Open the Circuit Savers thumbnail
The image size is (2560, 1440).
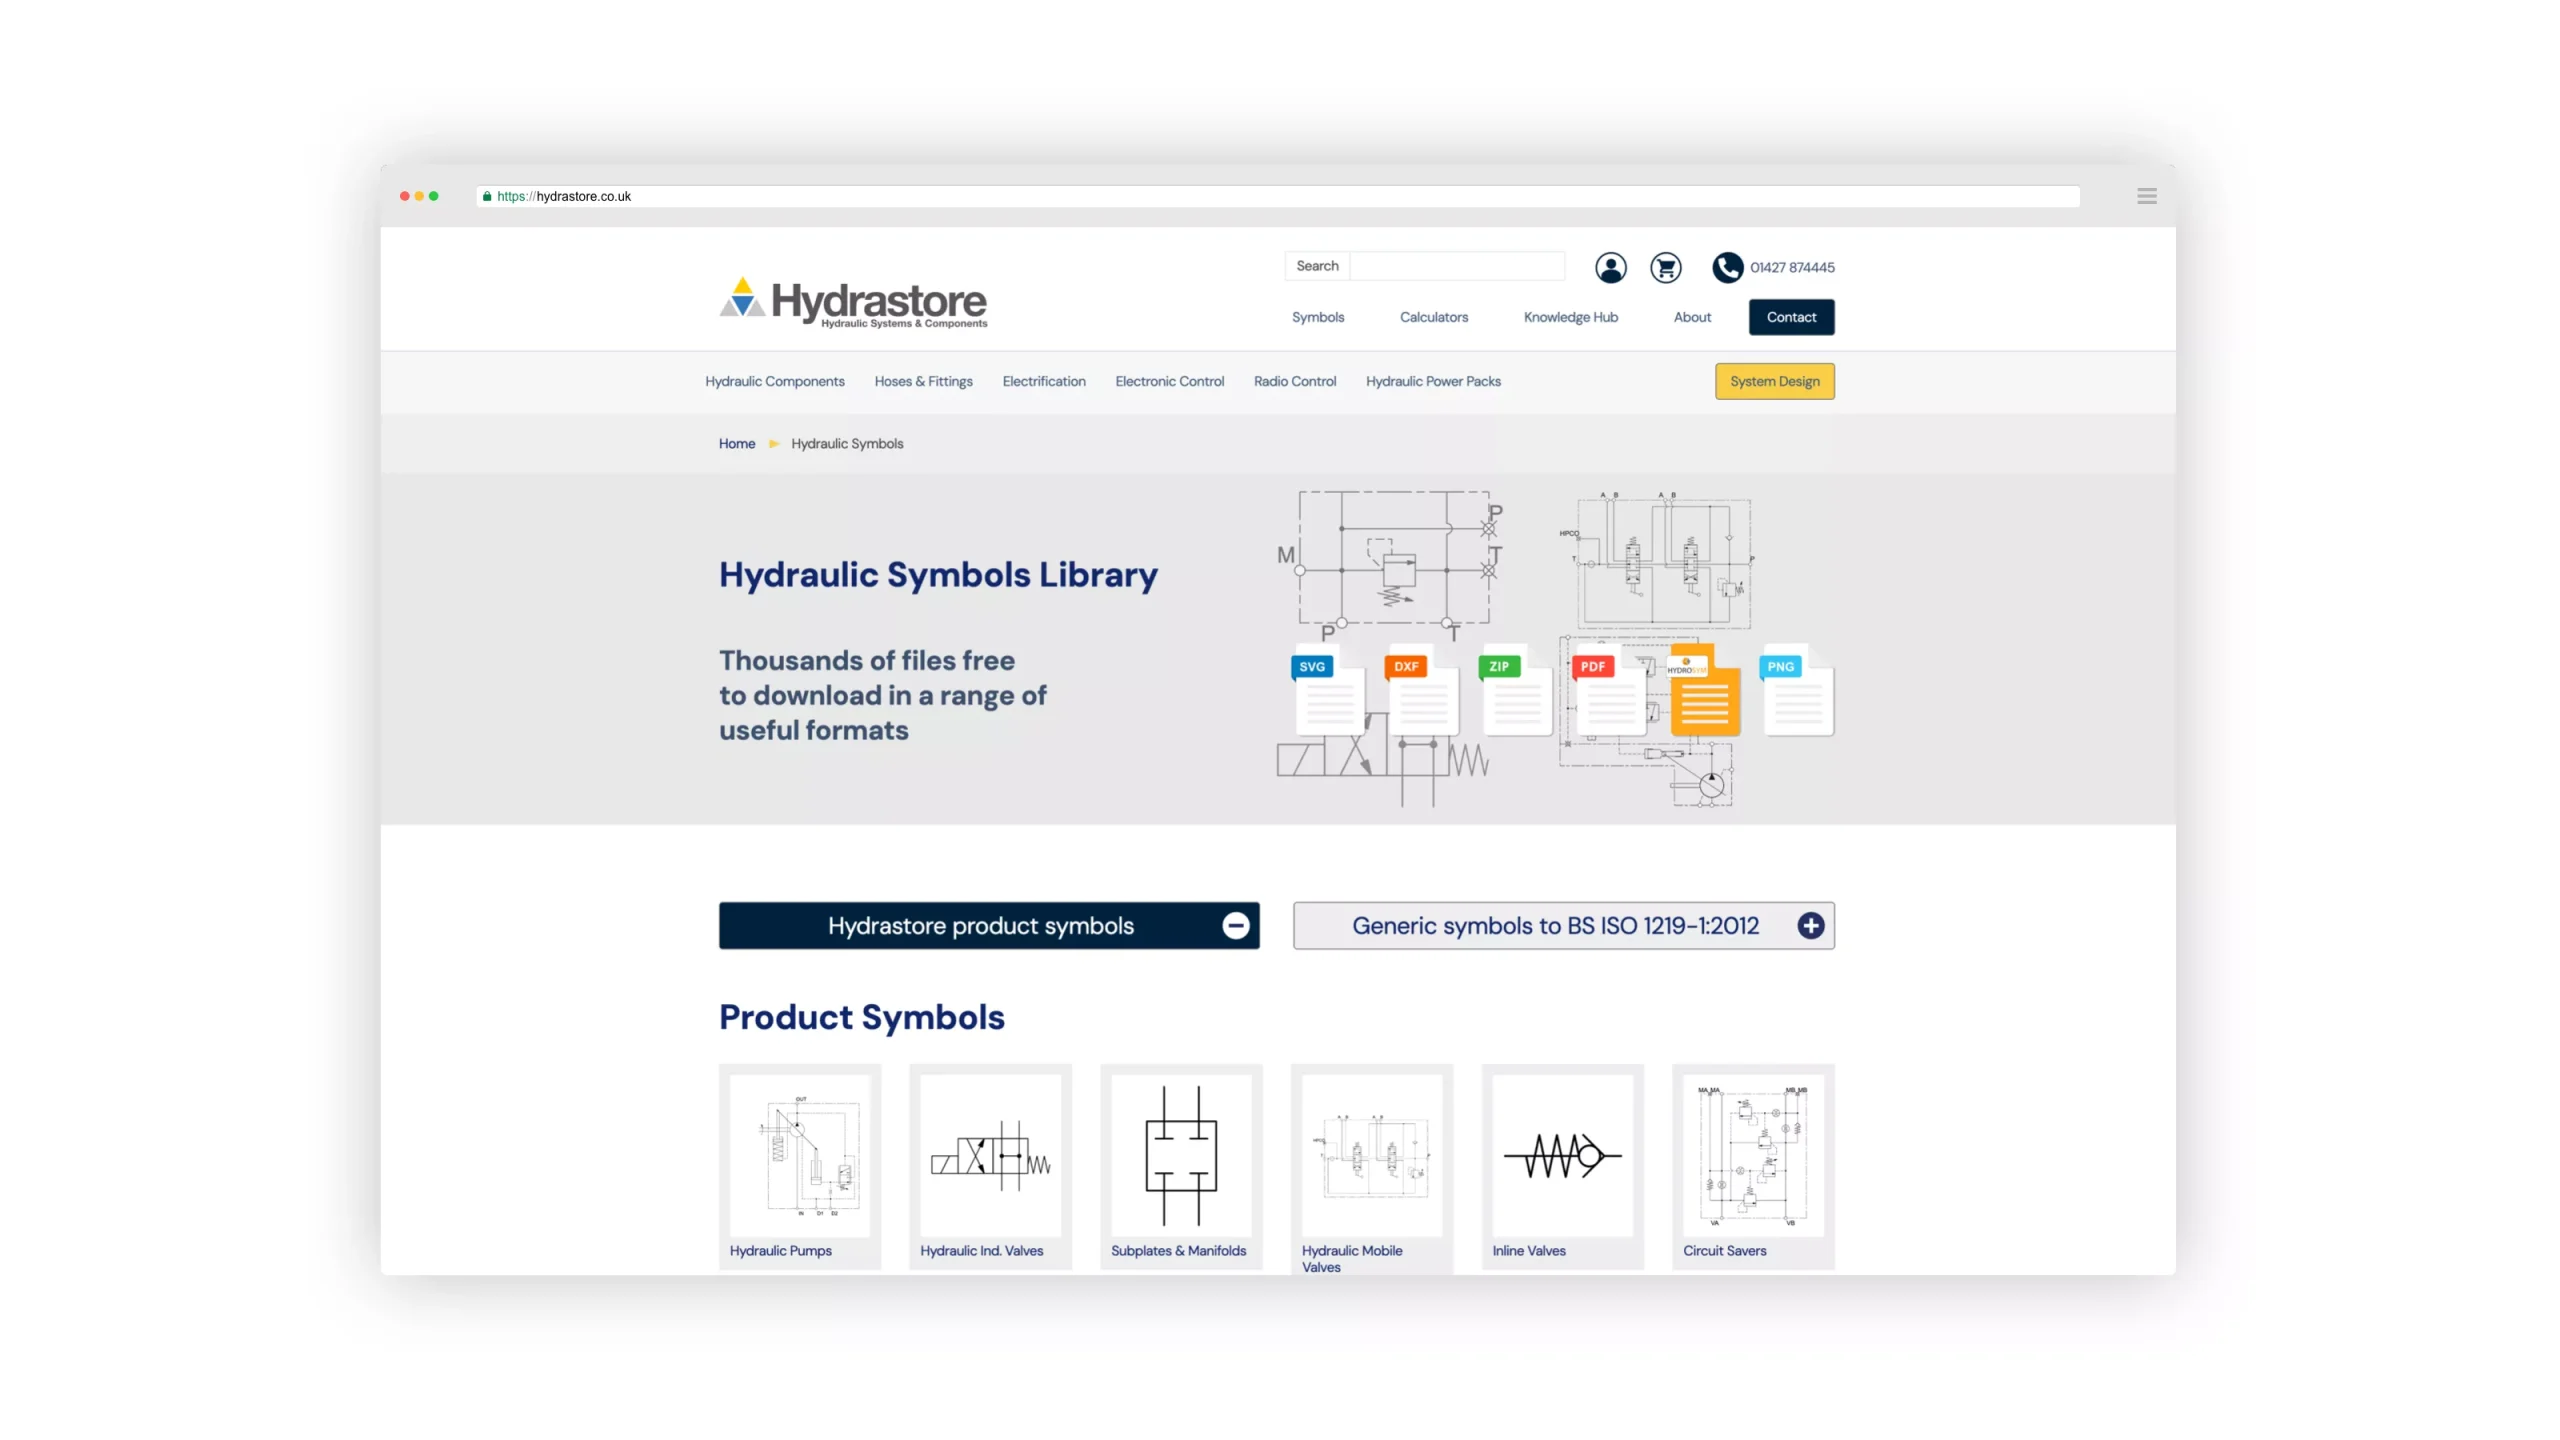[1753, 1155]
